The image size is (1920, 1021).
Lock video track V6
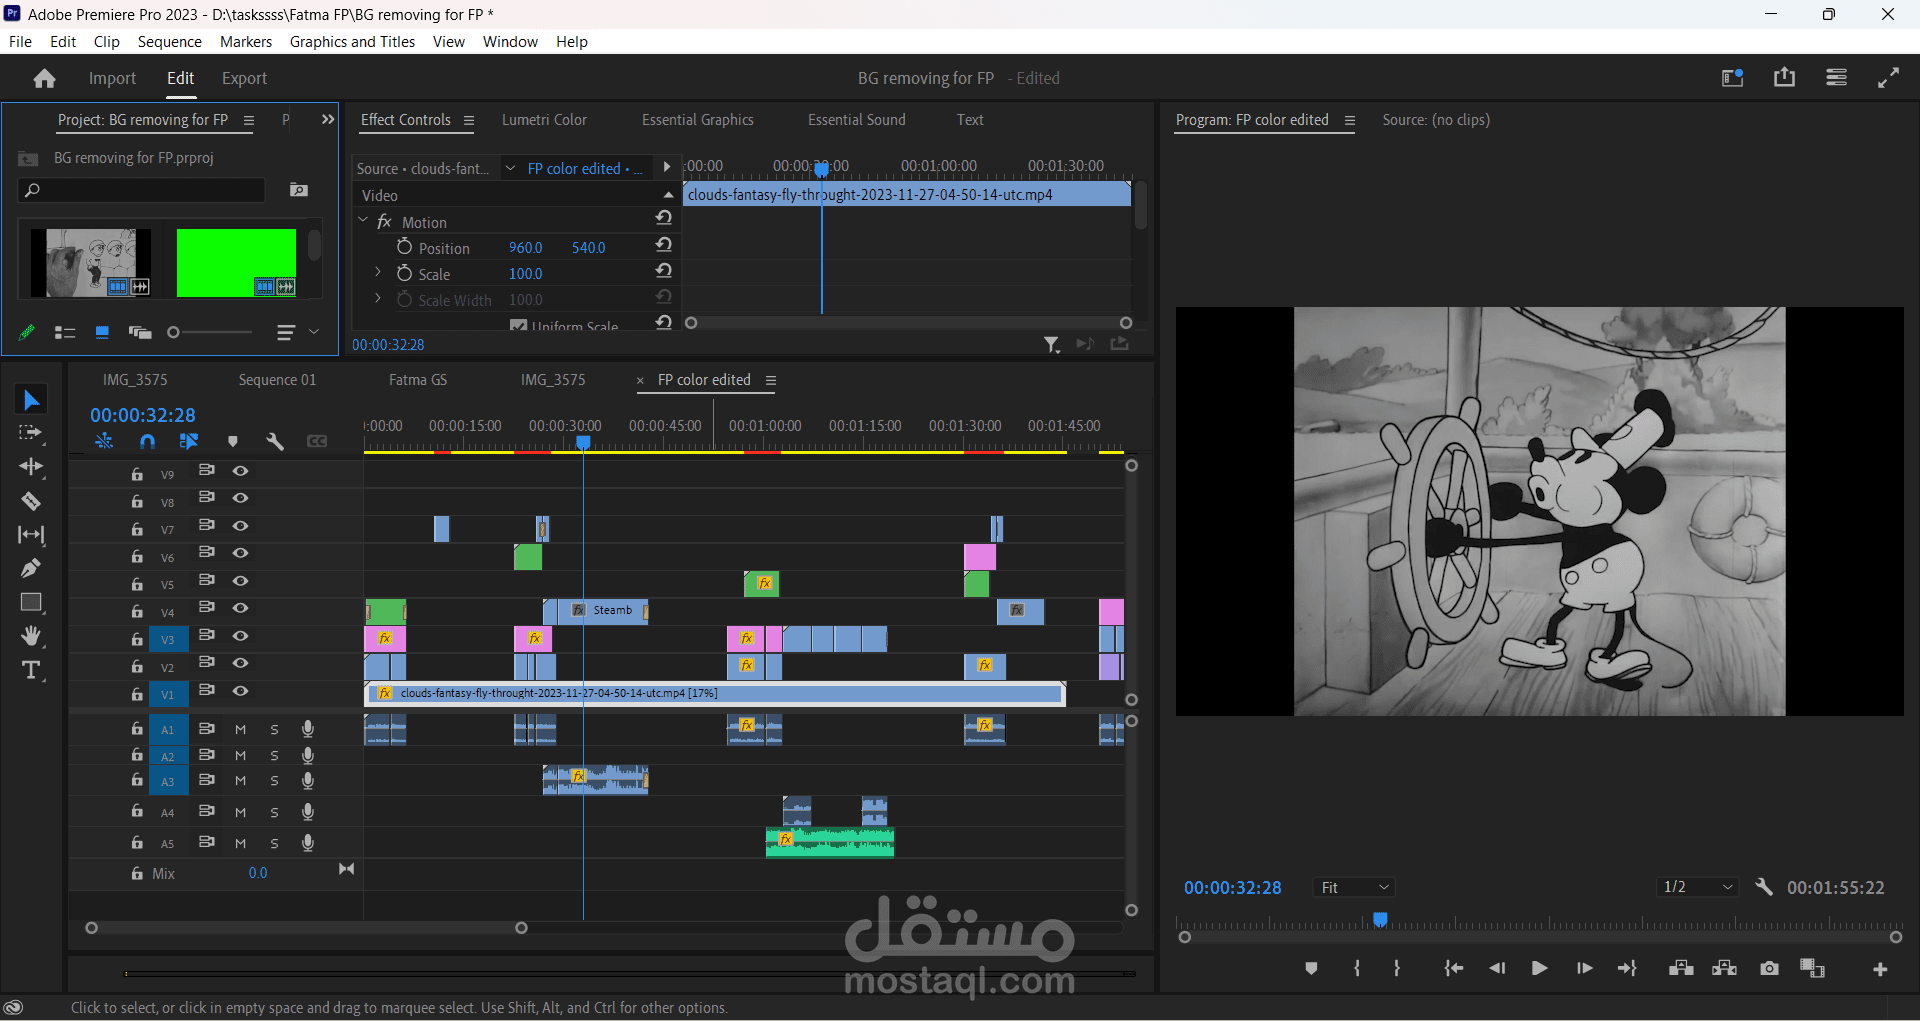click(137, 556)
